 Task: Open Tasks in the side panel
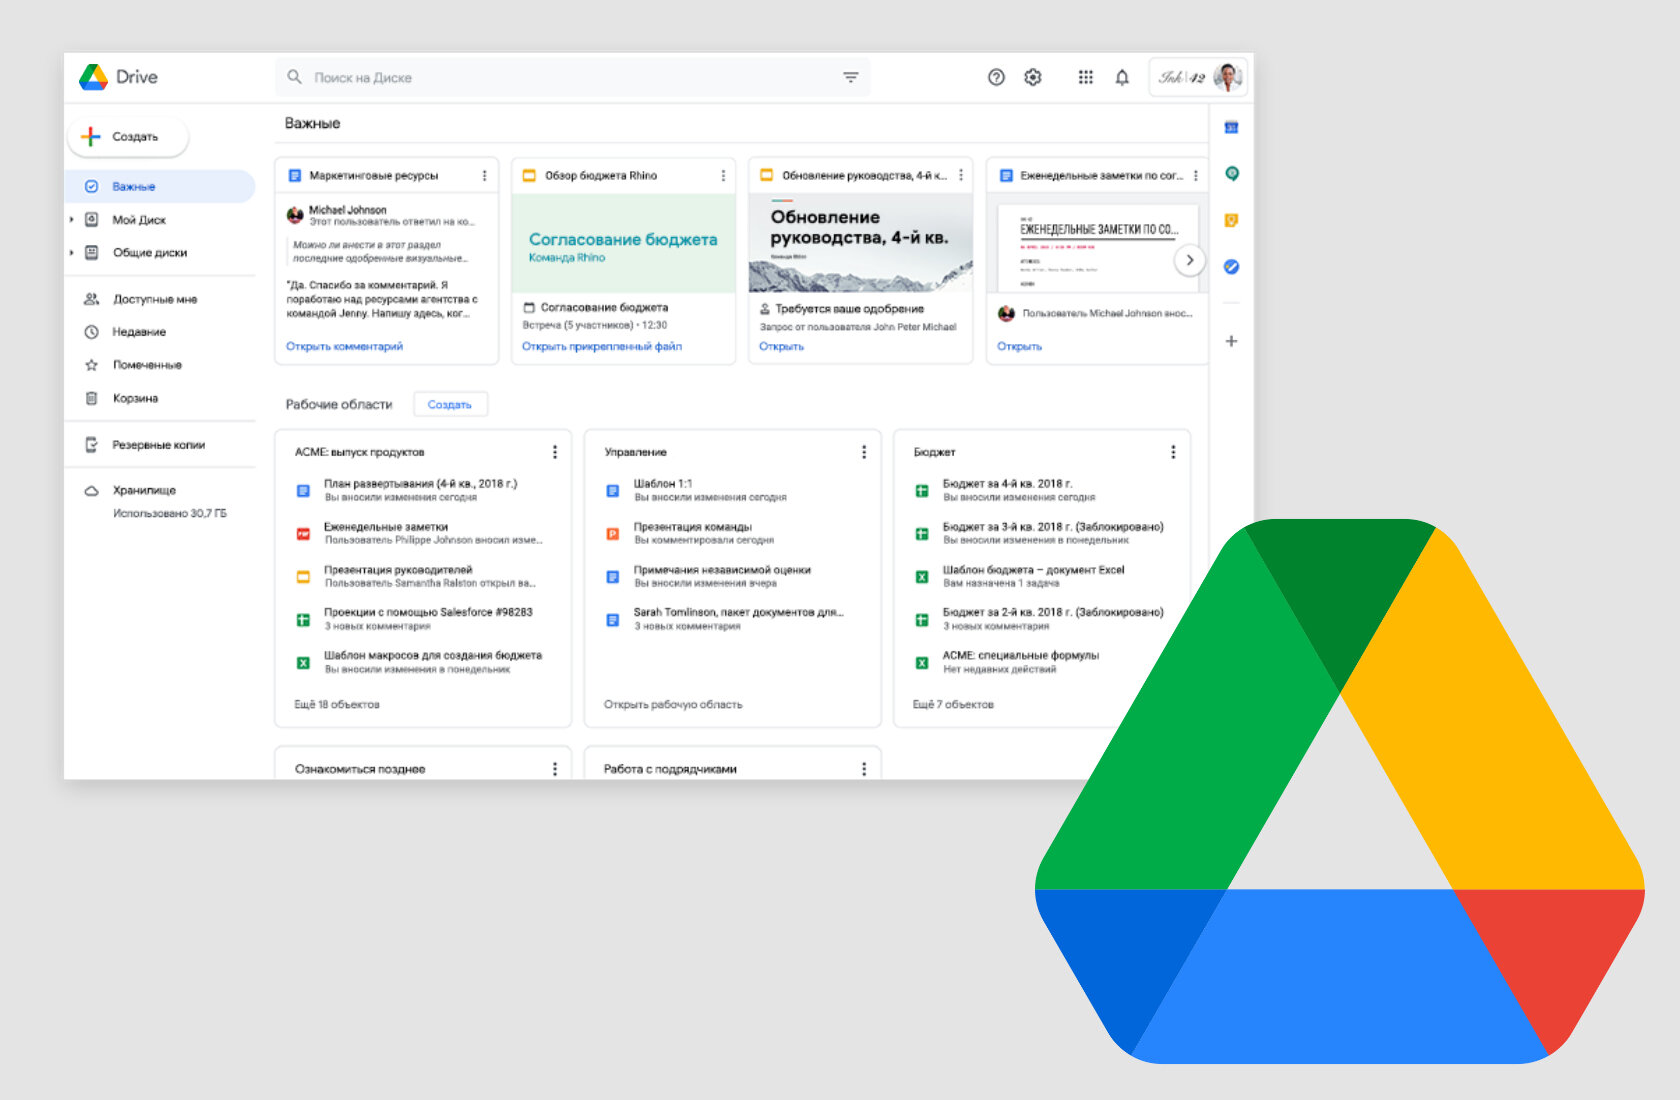pos(1231,267)
